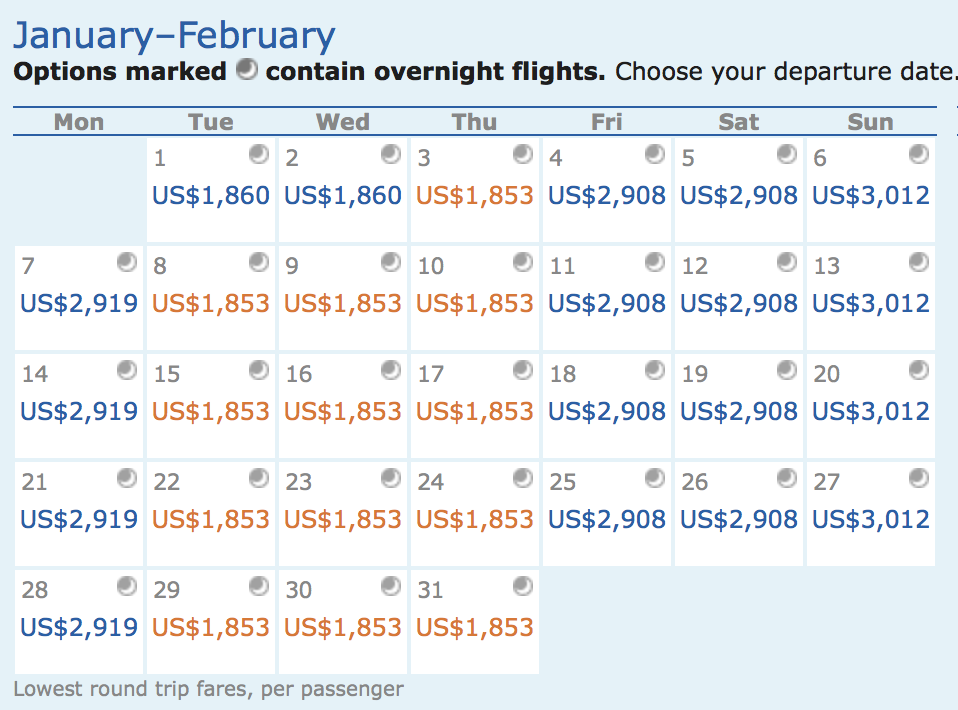Pick US$1,853 fare on January 16

pos(343,411)
